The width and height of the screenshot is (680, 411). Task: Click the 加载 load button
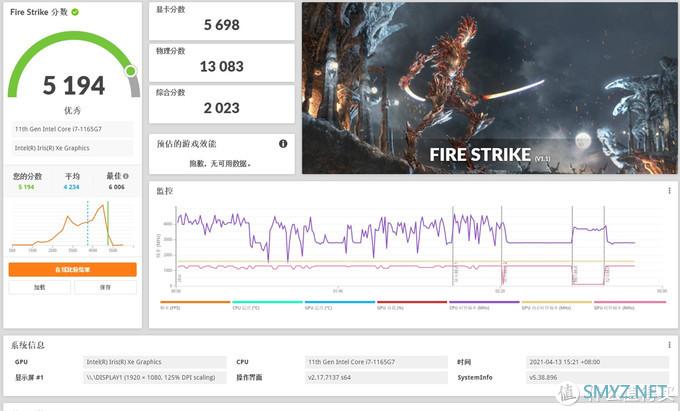(39, 287)
